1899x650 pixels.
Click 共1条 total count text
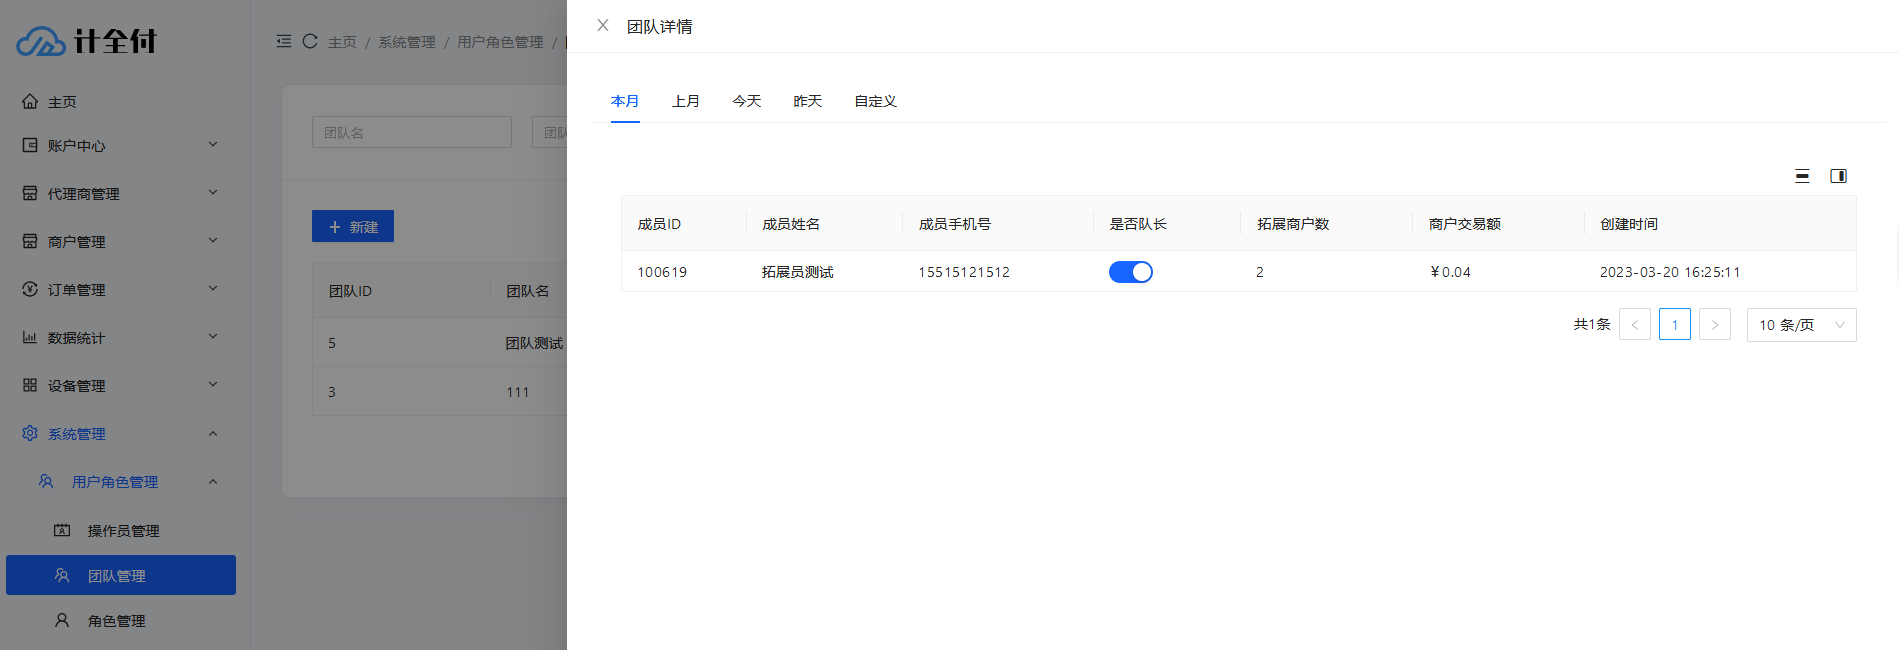(1592, 324)
